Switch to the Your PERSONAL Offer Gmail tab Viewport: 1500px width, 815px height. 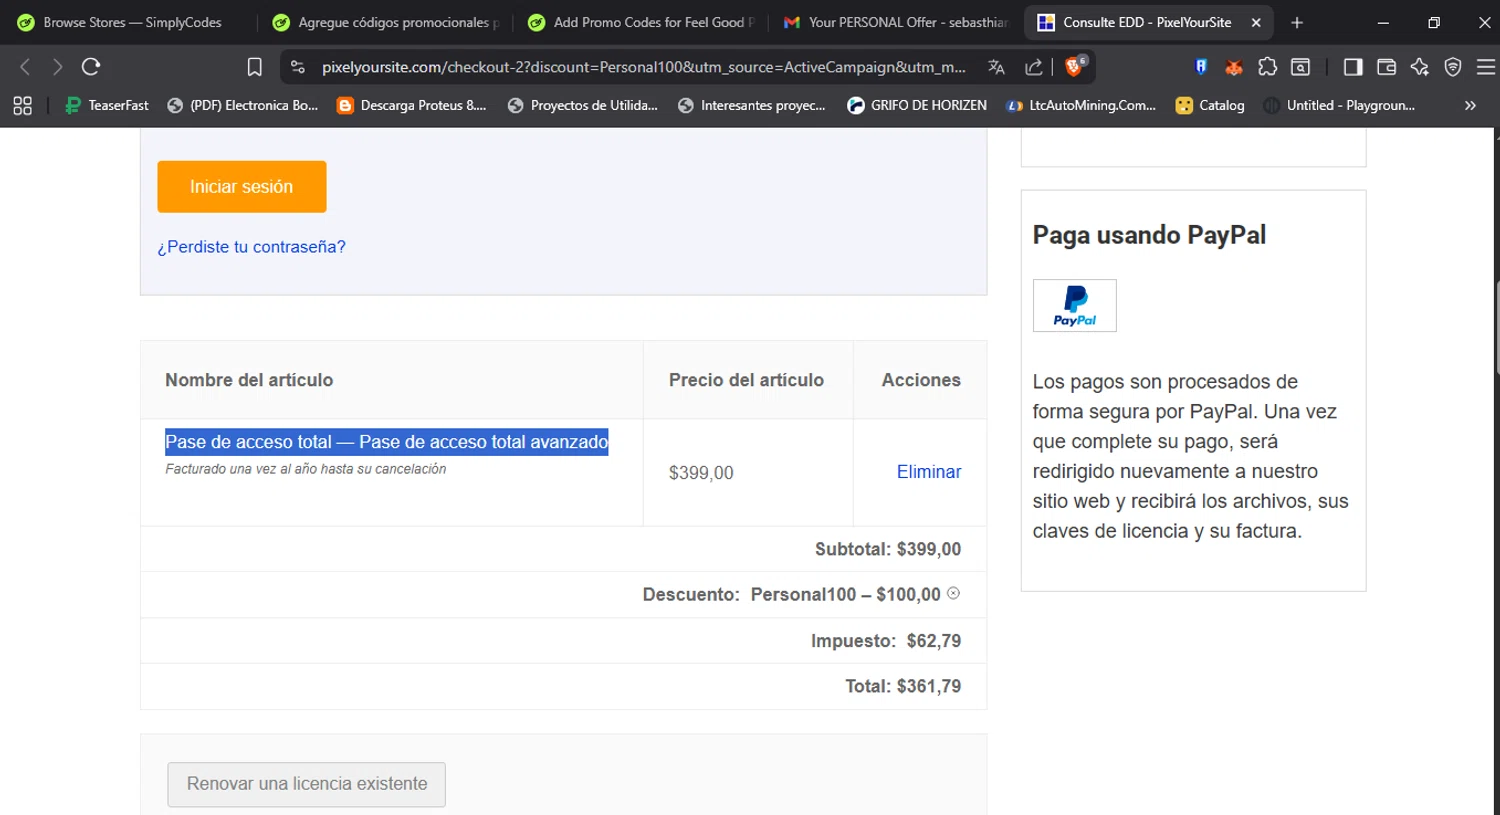[x=896, y=22]
